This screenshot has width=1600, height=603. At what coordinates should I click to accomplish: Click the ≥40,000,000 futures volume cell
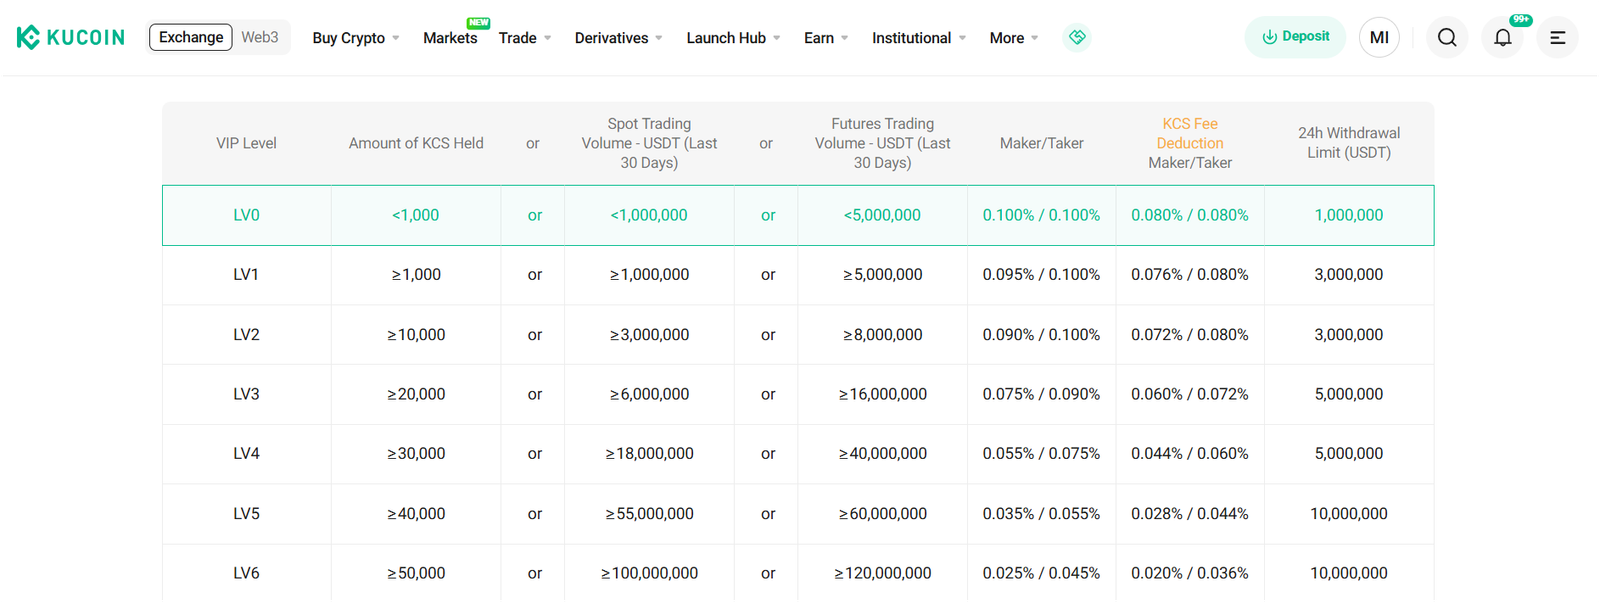click(882, 453)
